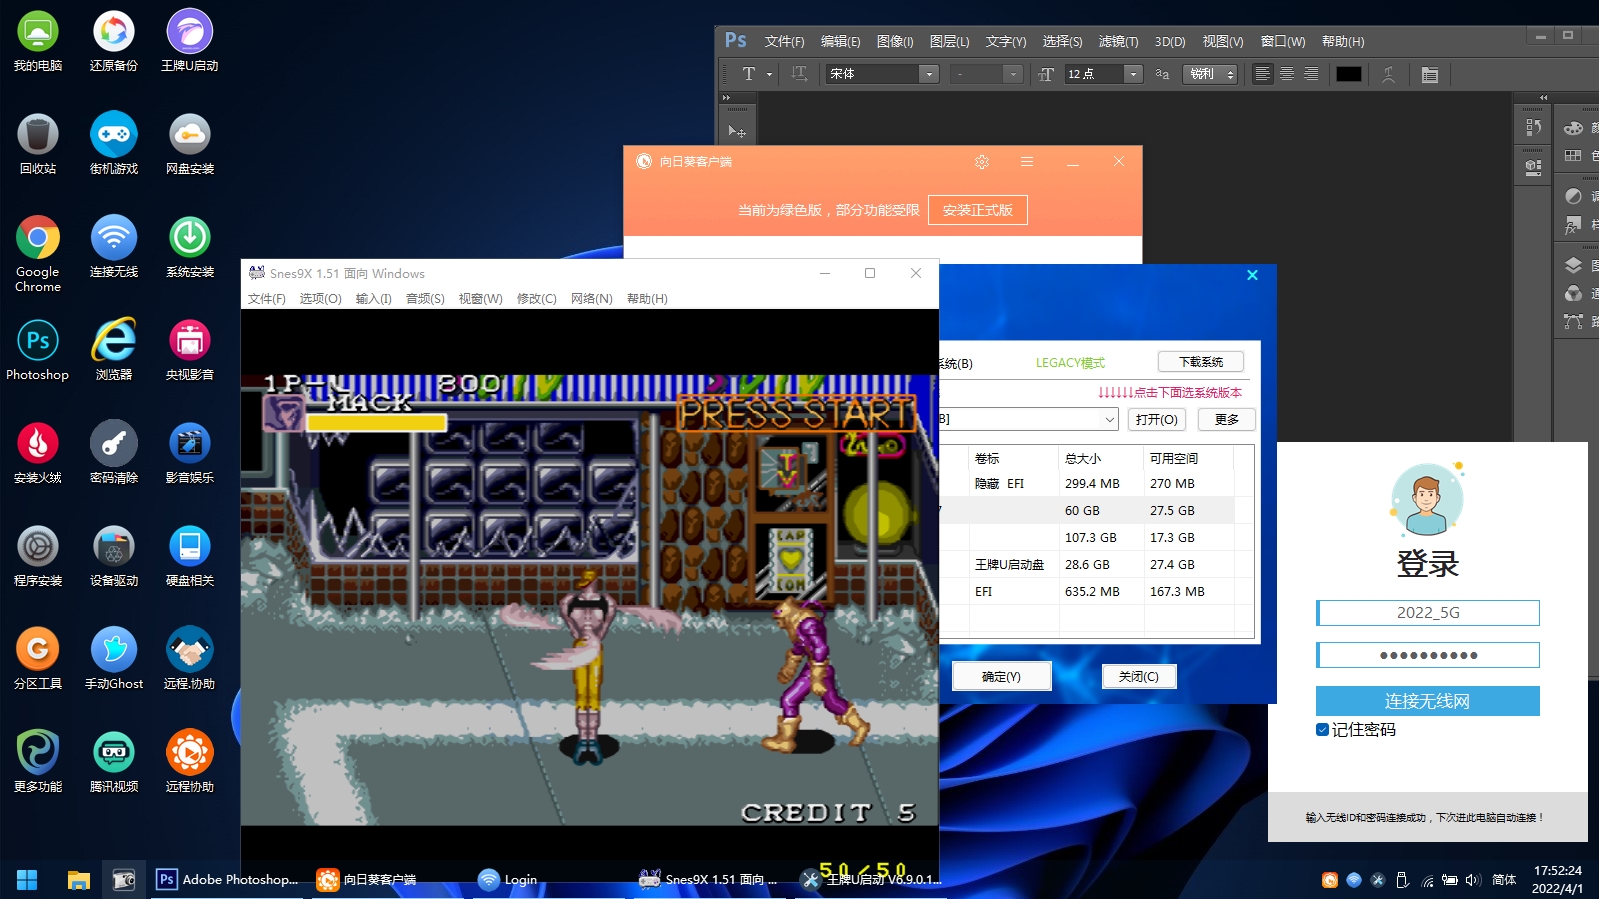Launch Google Chrome from desktop
This screenshot has height=899, width=1599.
[x=37, y=253]
